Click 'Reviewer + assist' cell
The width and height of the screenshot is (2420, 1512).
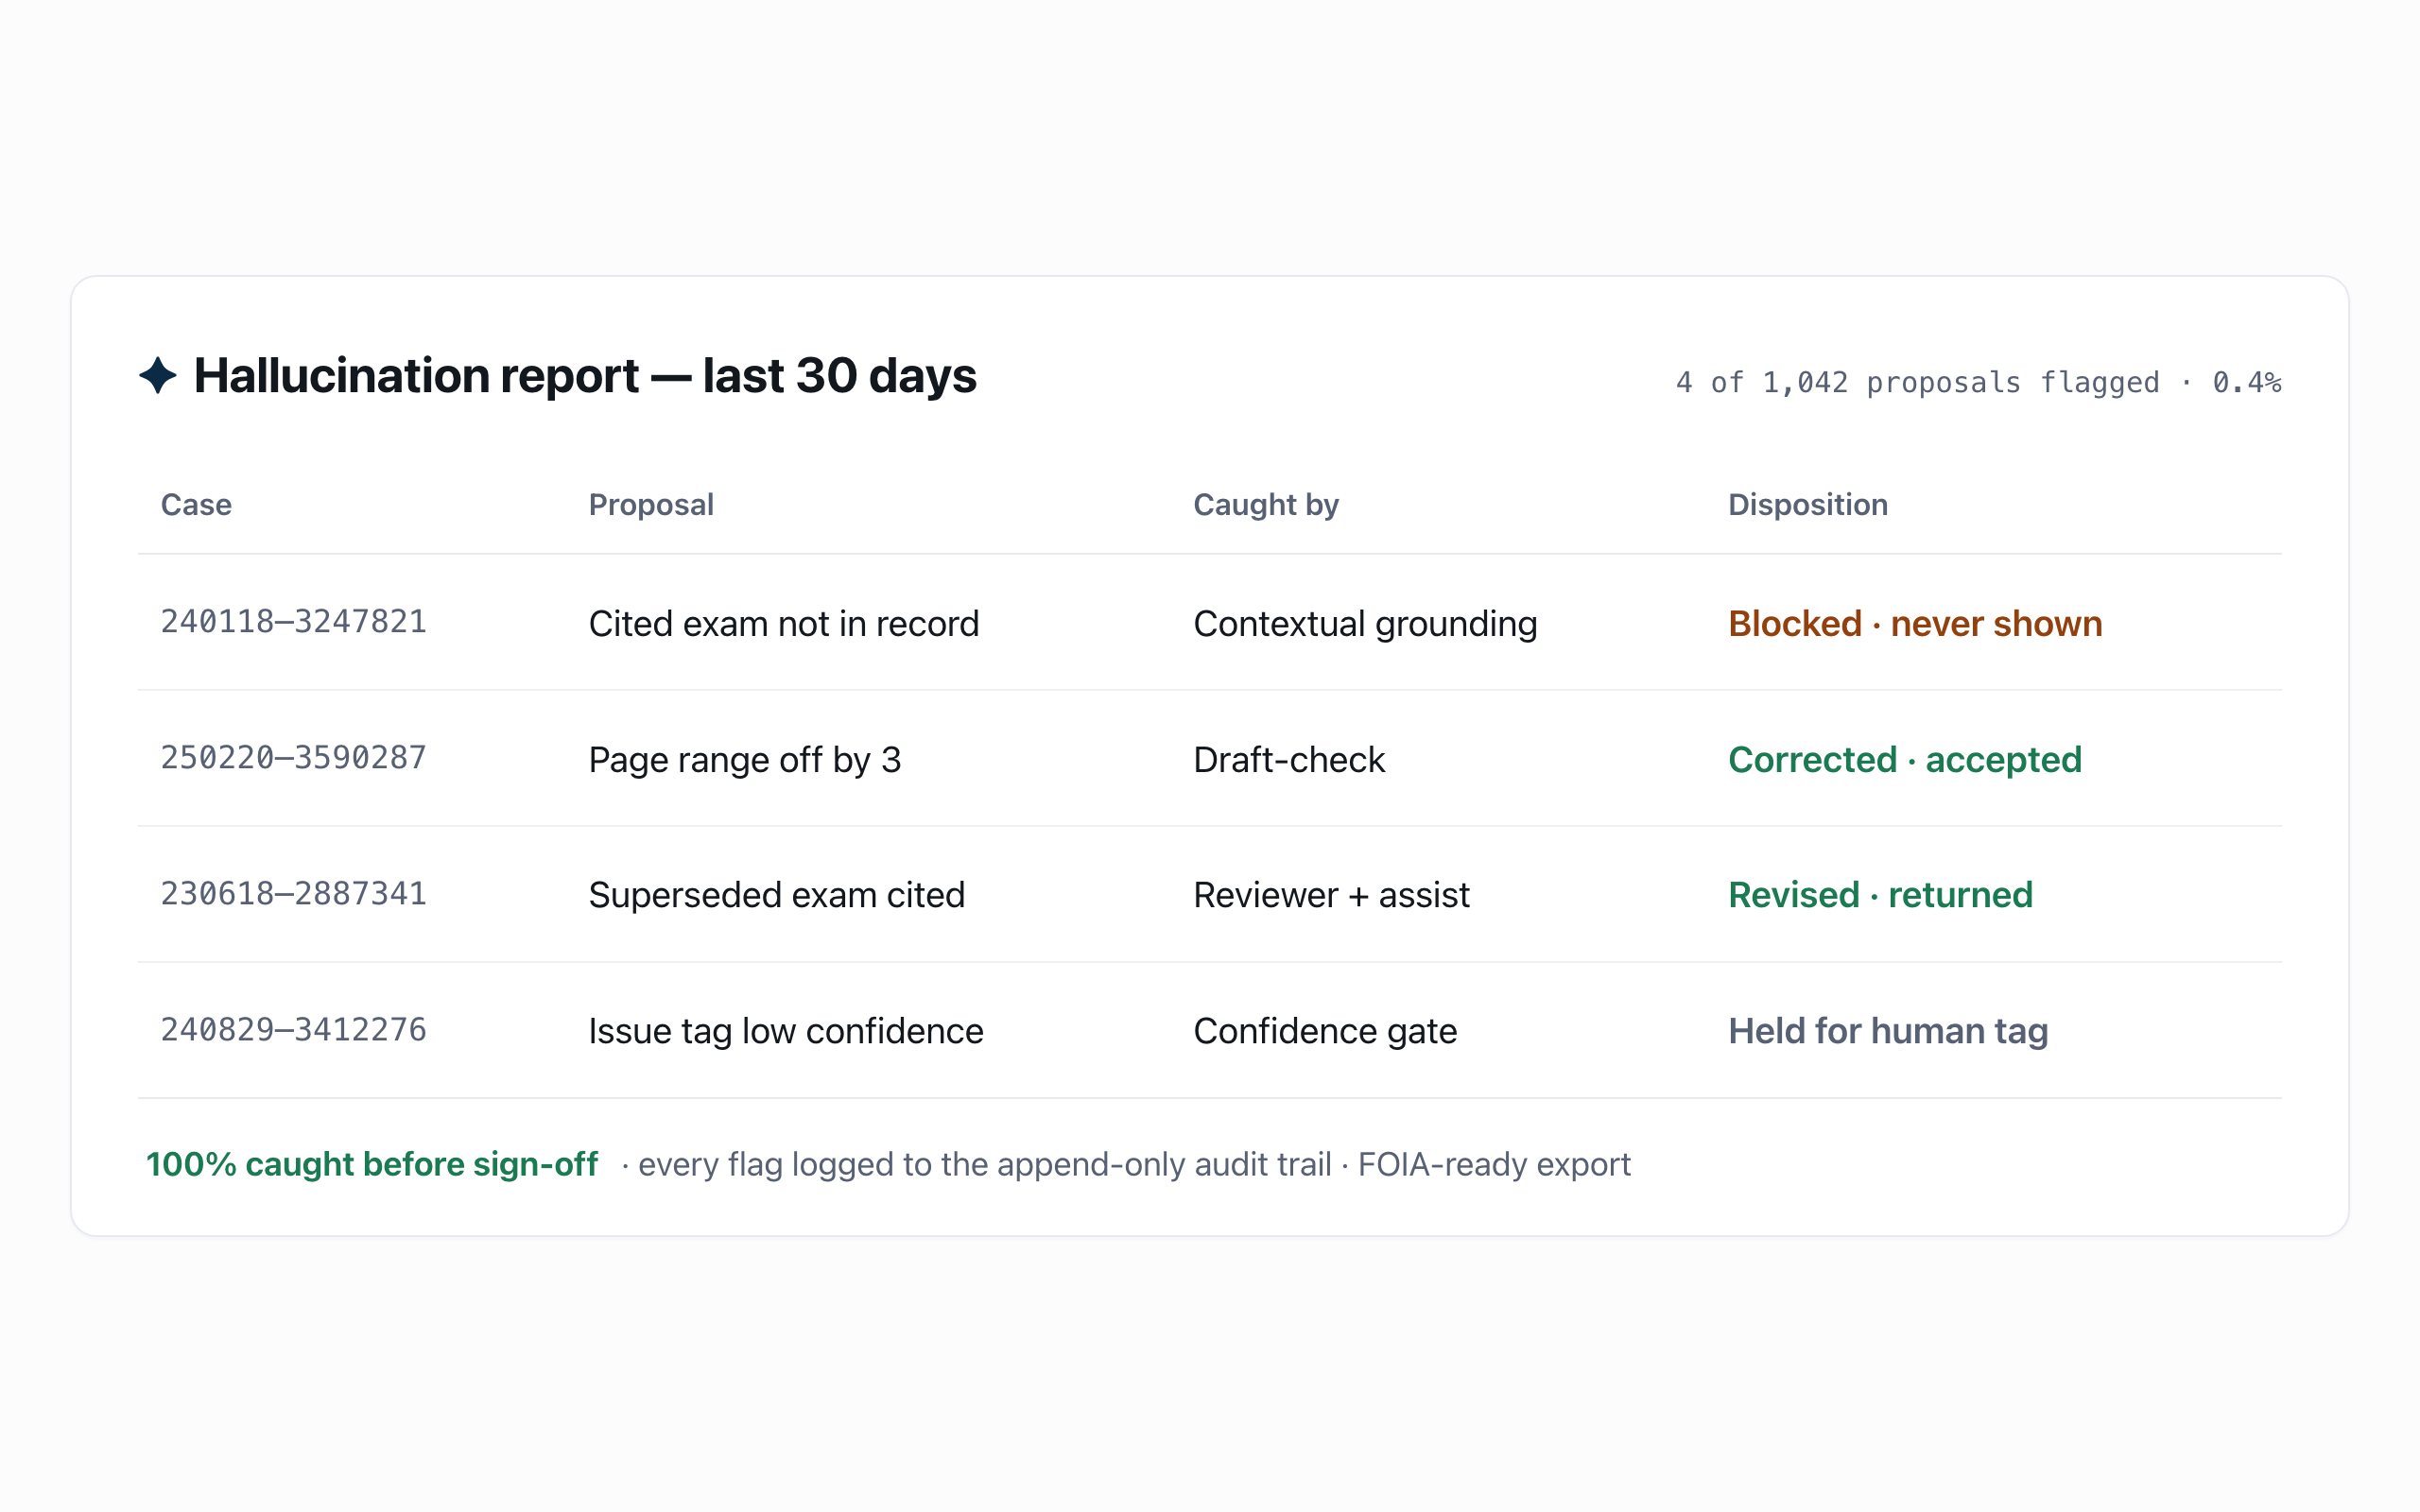point(1331,894)
